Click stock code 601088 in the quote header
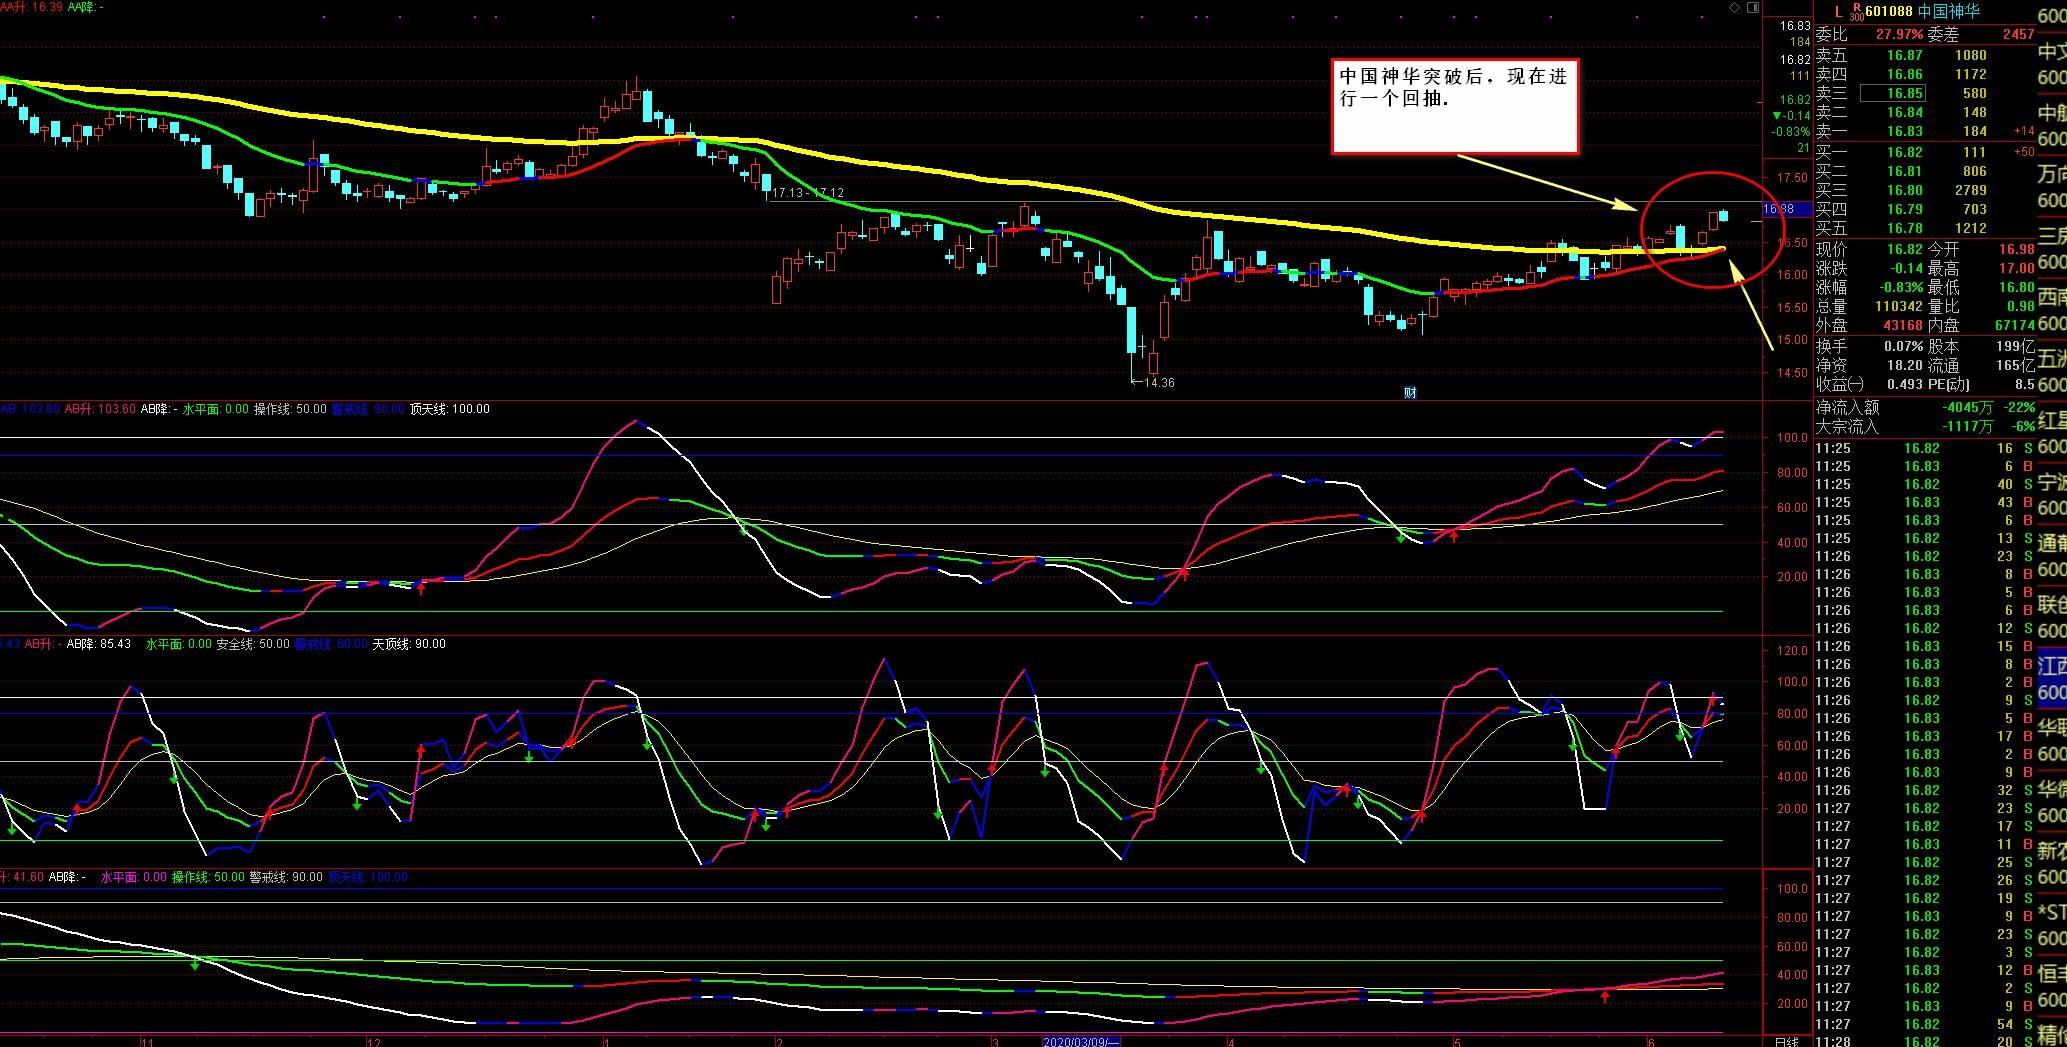The image size is (2067, 1047). click(x=1889, y=11)
